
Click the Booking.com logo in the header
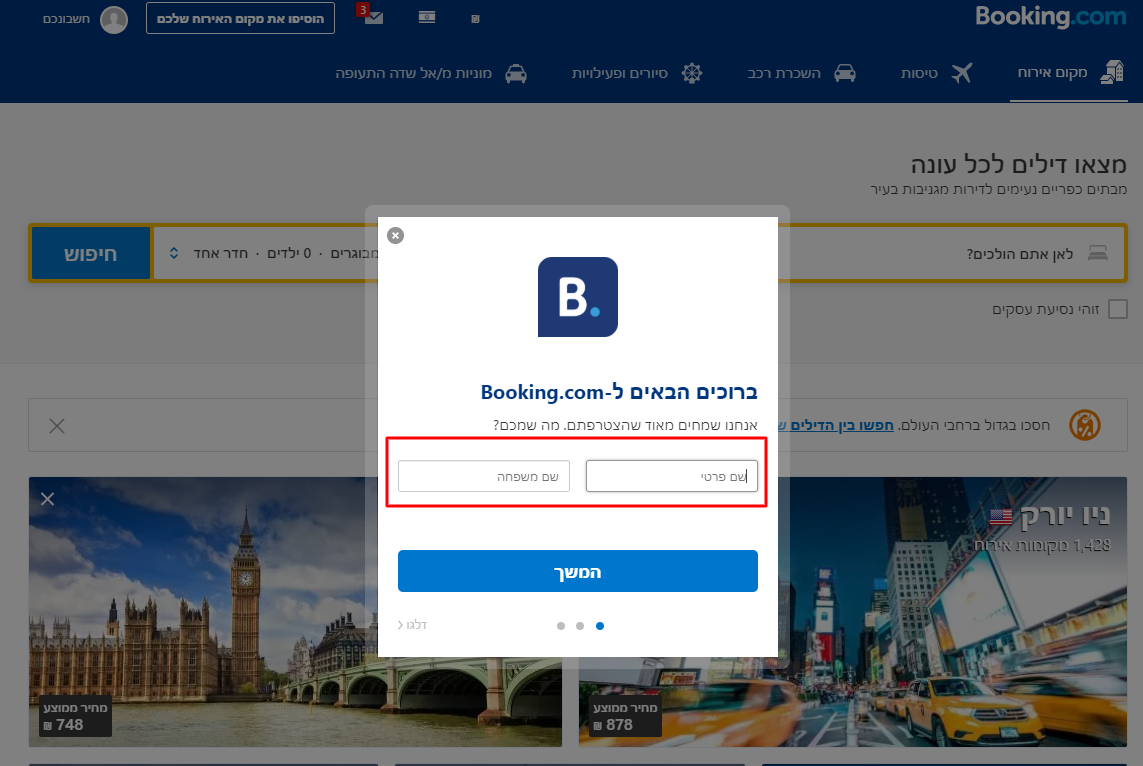click(1050, 17)
